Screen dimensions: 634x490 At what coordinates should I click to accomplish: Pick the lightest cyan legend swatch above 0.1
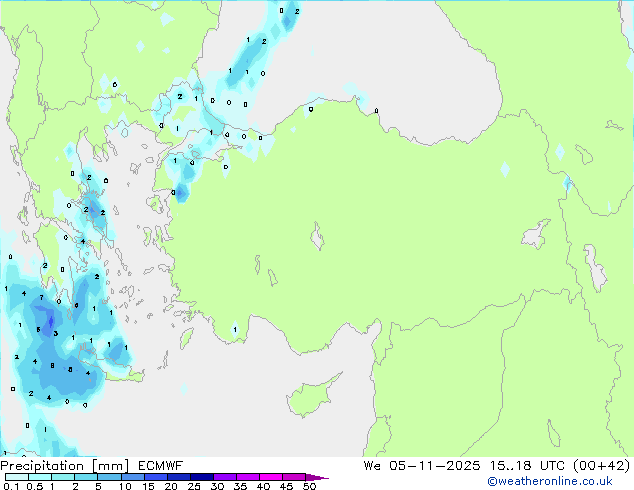pos(17,477)
